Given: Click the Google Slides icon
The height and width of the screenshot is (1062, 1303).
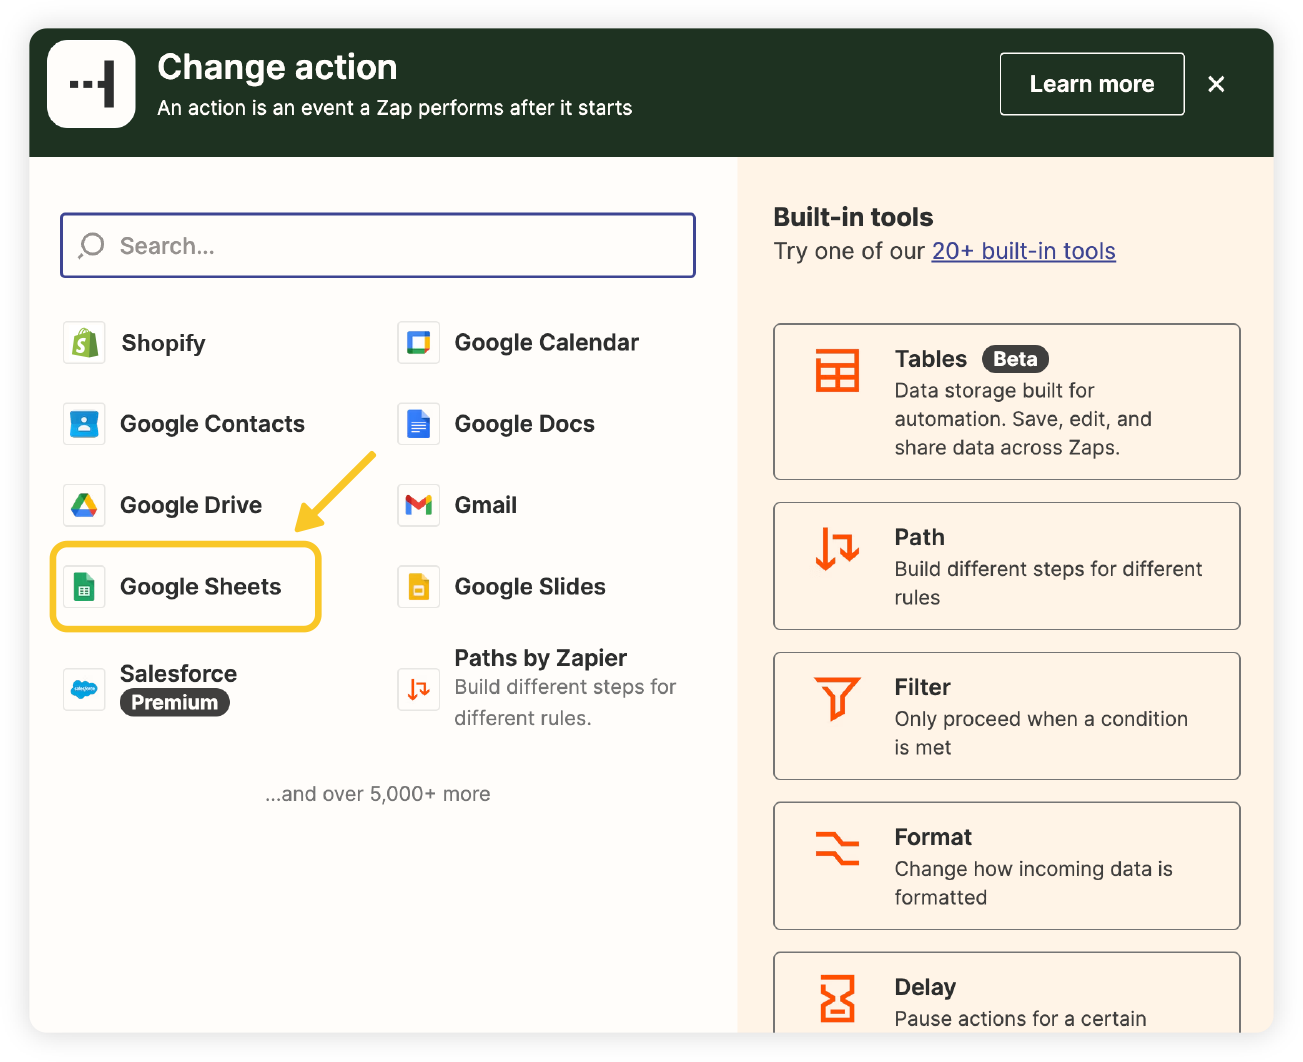Looking at the screenshot, I should (418, 587).
